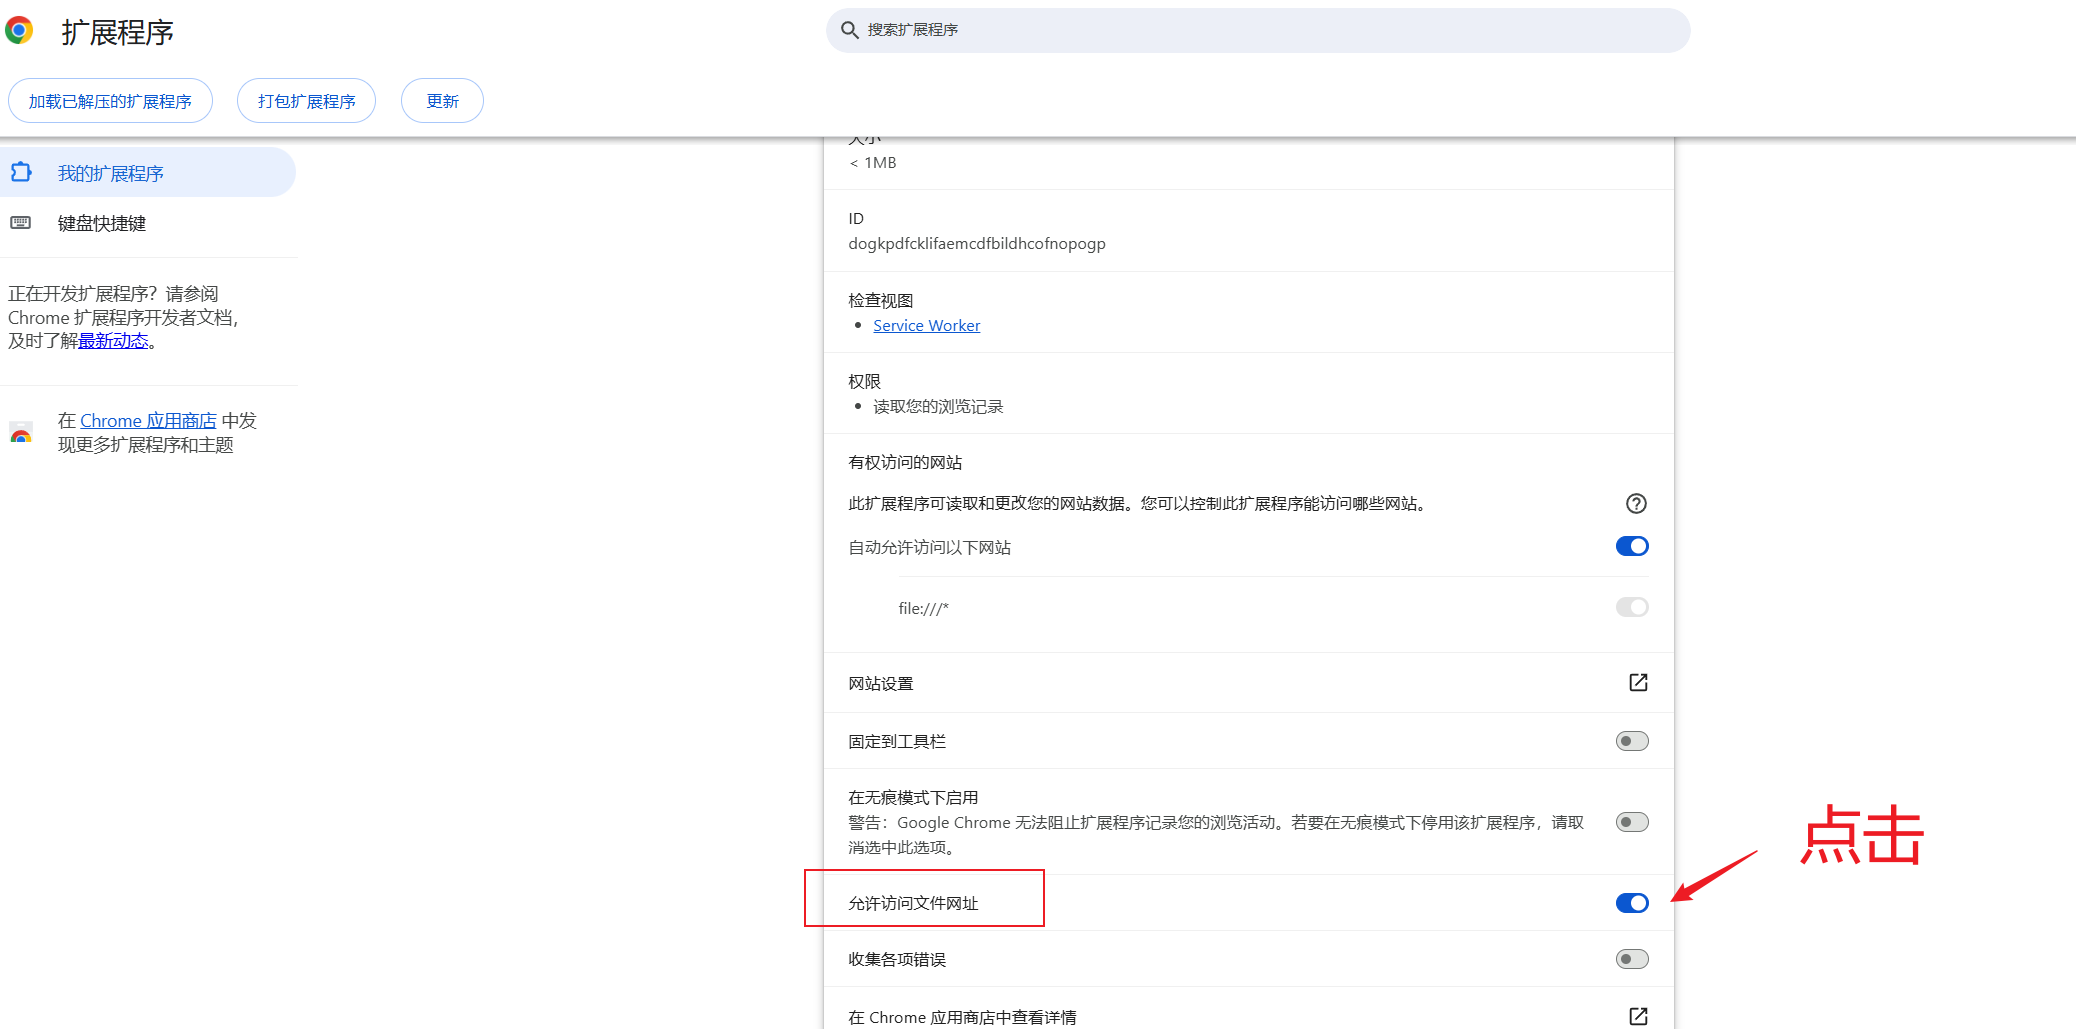
Task: Click the Chrome Web Store icon in sidebar
Action: [x=21, y=433]
